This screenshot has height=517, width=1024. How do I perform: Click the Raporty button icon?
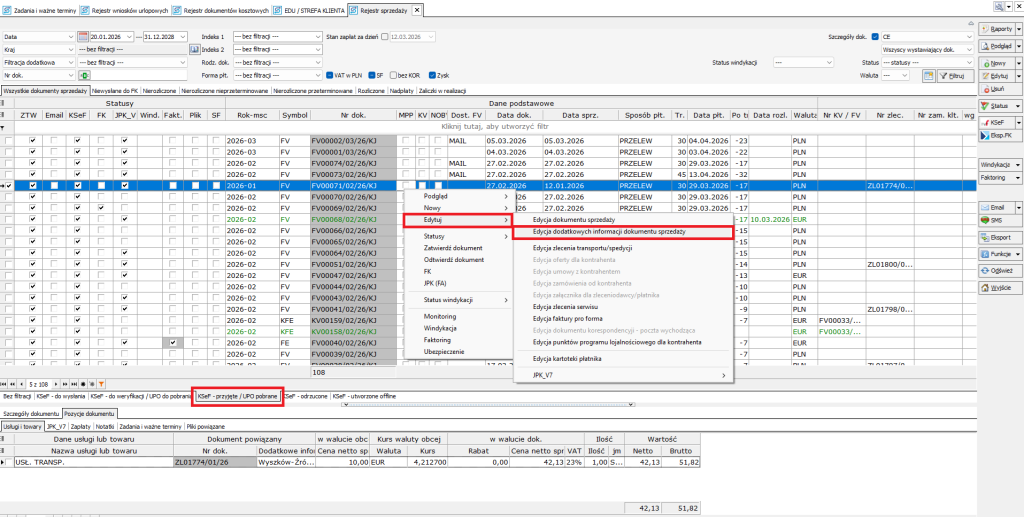click(x=985, y=30)
